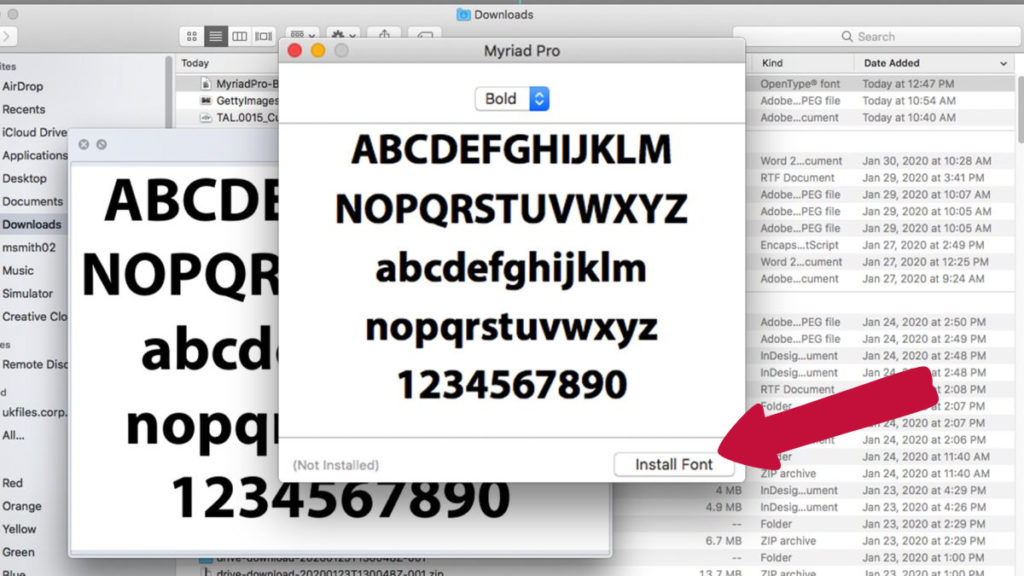The height and width of the screenshot is (576, 1024).
Task: Switch Finder to column view
Action: coord(240,37)
